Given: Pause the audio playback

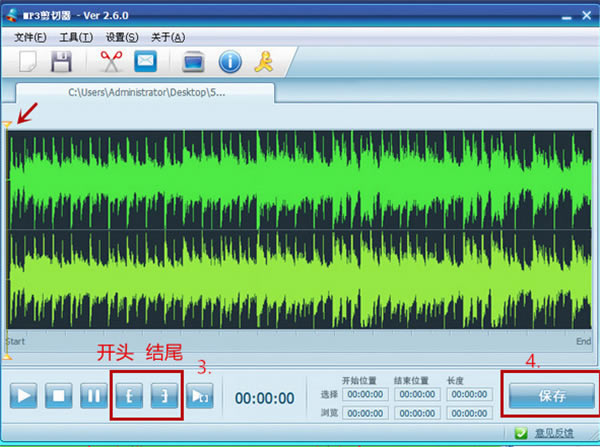Looking at the screenshot, I should (94, 396).
